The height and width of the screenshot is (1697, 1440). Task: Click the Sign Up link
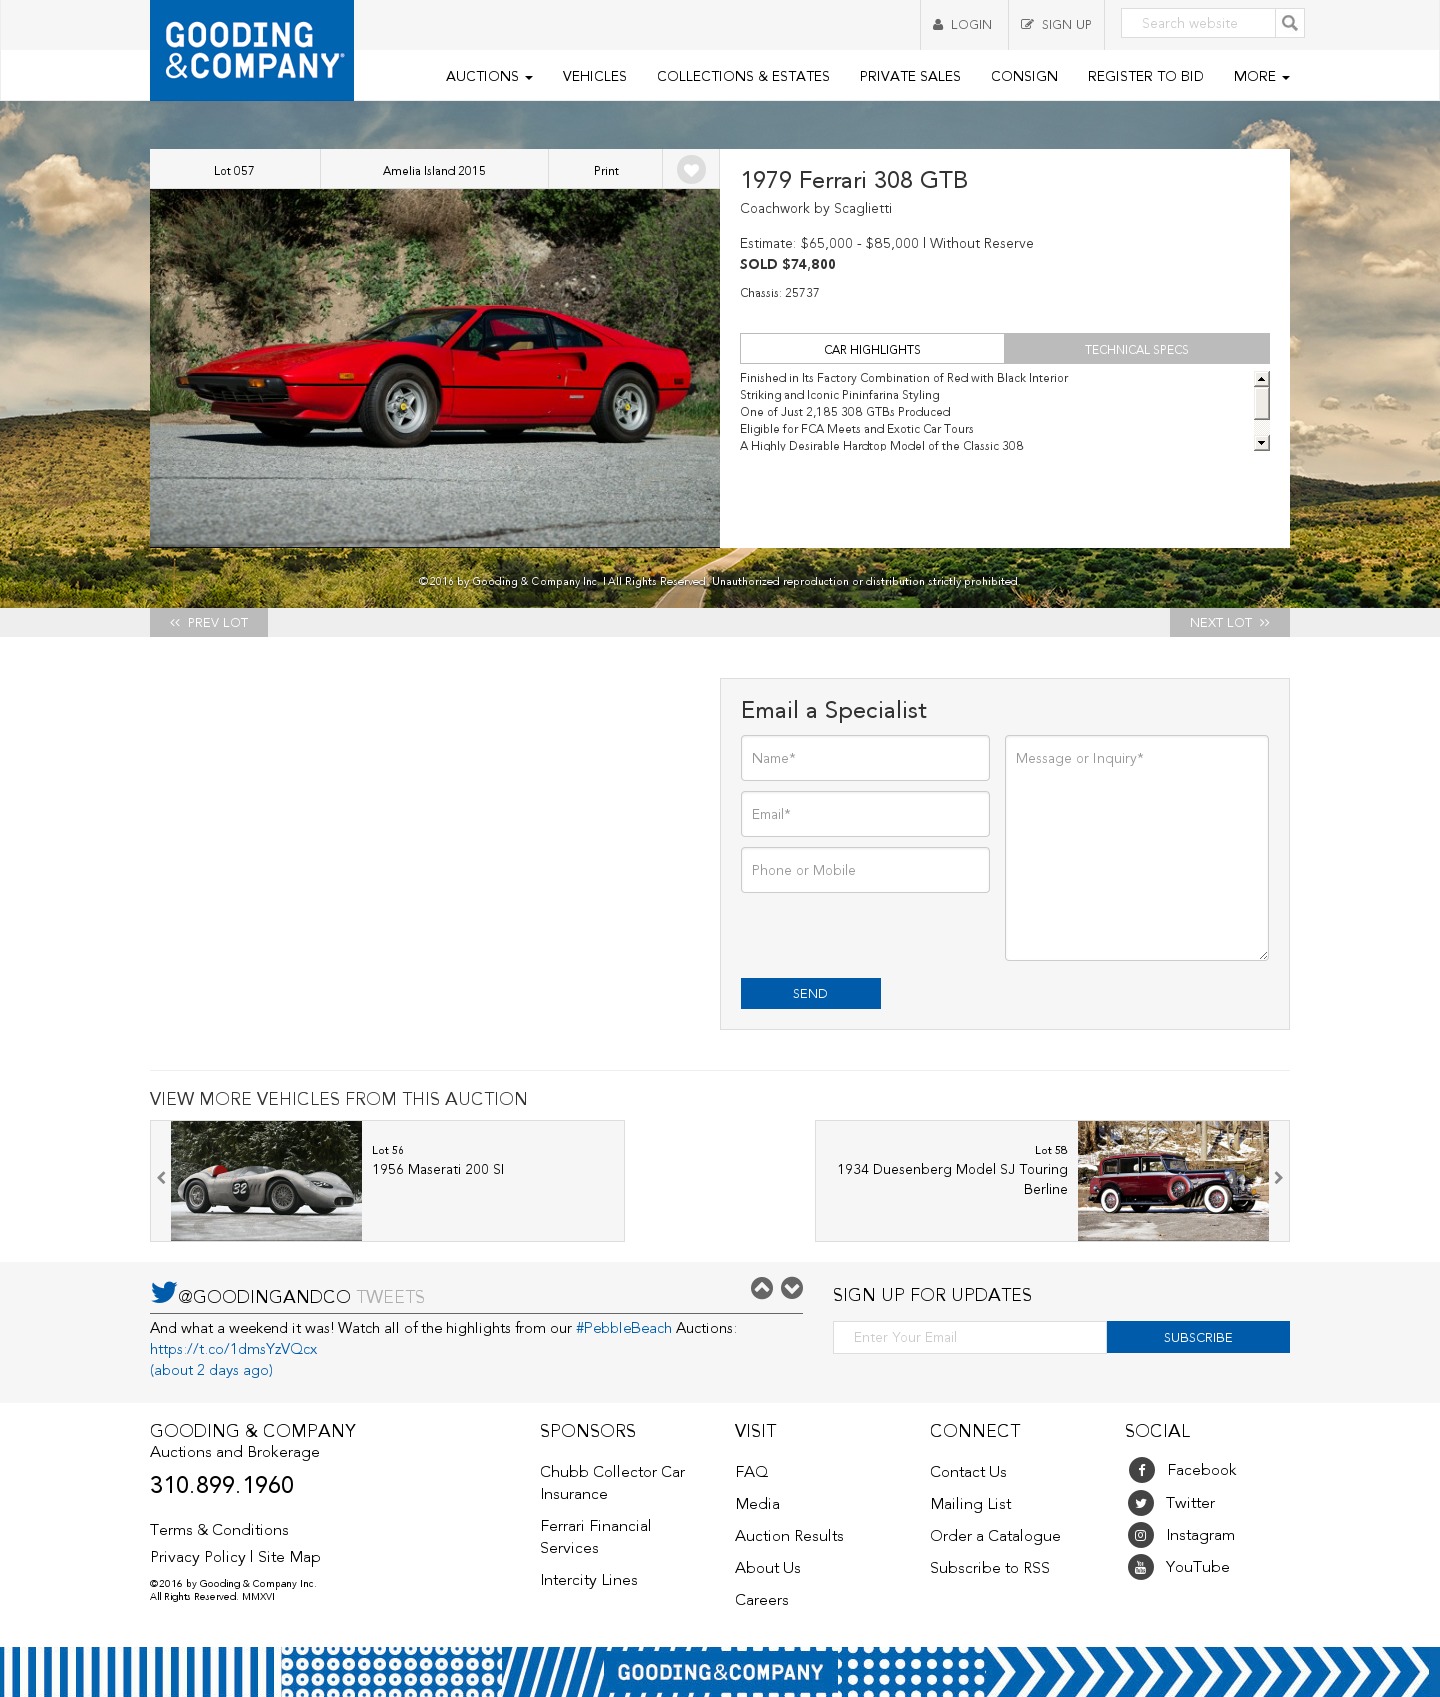coord(1056,25)
